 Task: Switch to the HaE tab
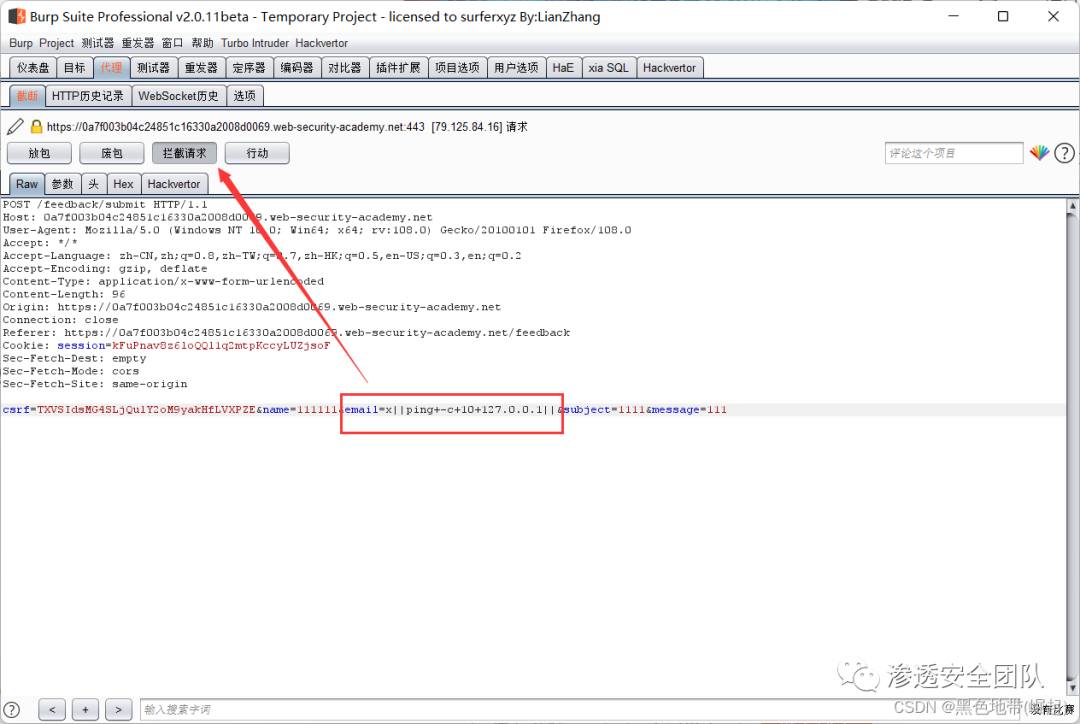[x=563, y=68]
